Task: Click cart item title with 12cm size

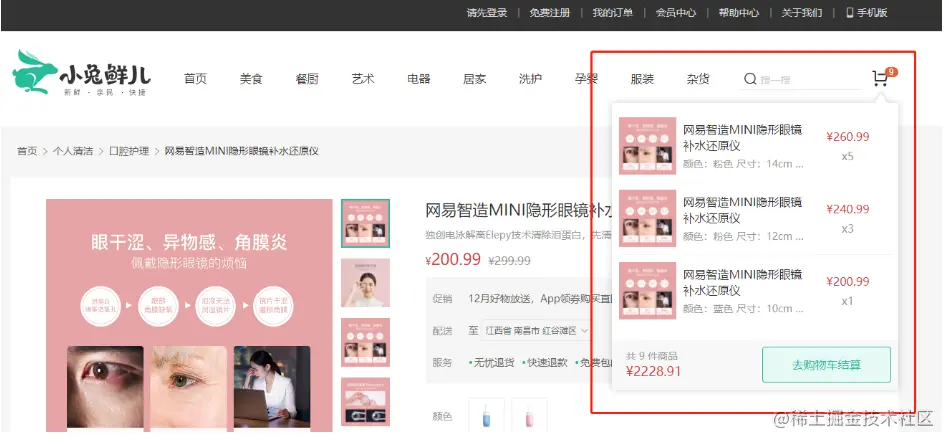Action: tap(743, 210)
